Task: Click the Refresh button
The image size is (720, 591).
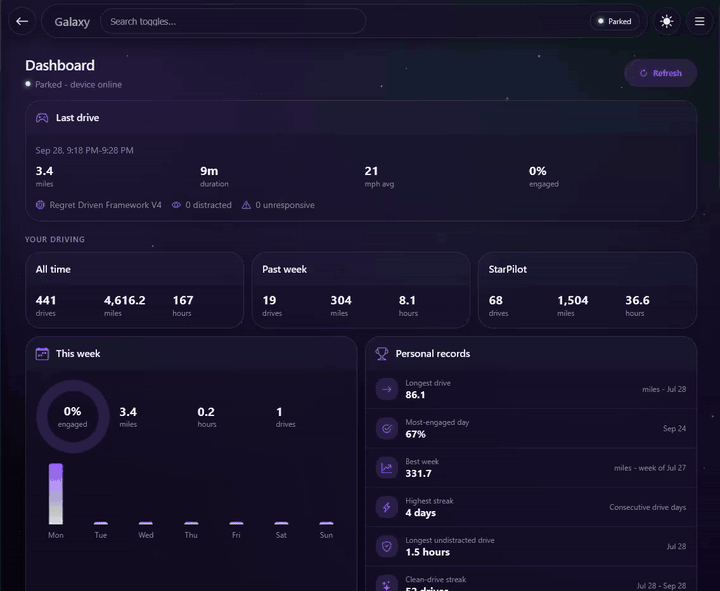Action: (x=660, y=73)
